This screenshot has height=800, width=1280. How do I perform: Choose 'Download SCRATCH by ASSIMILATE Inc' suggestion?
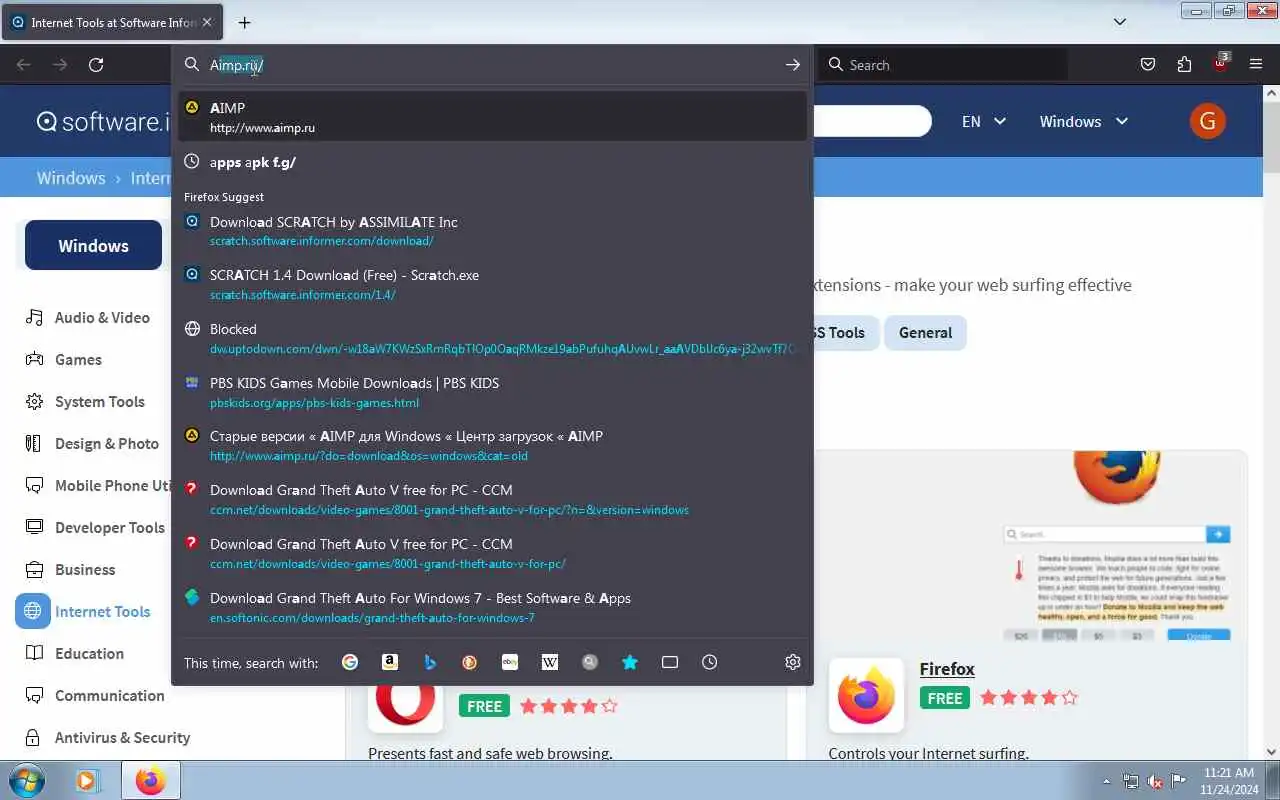(492, 231)
